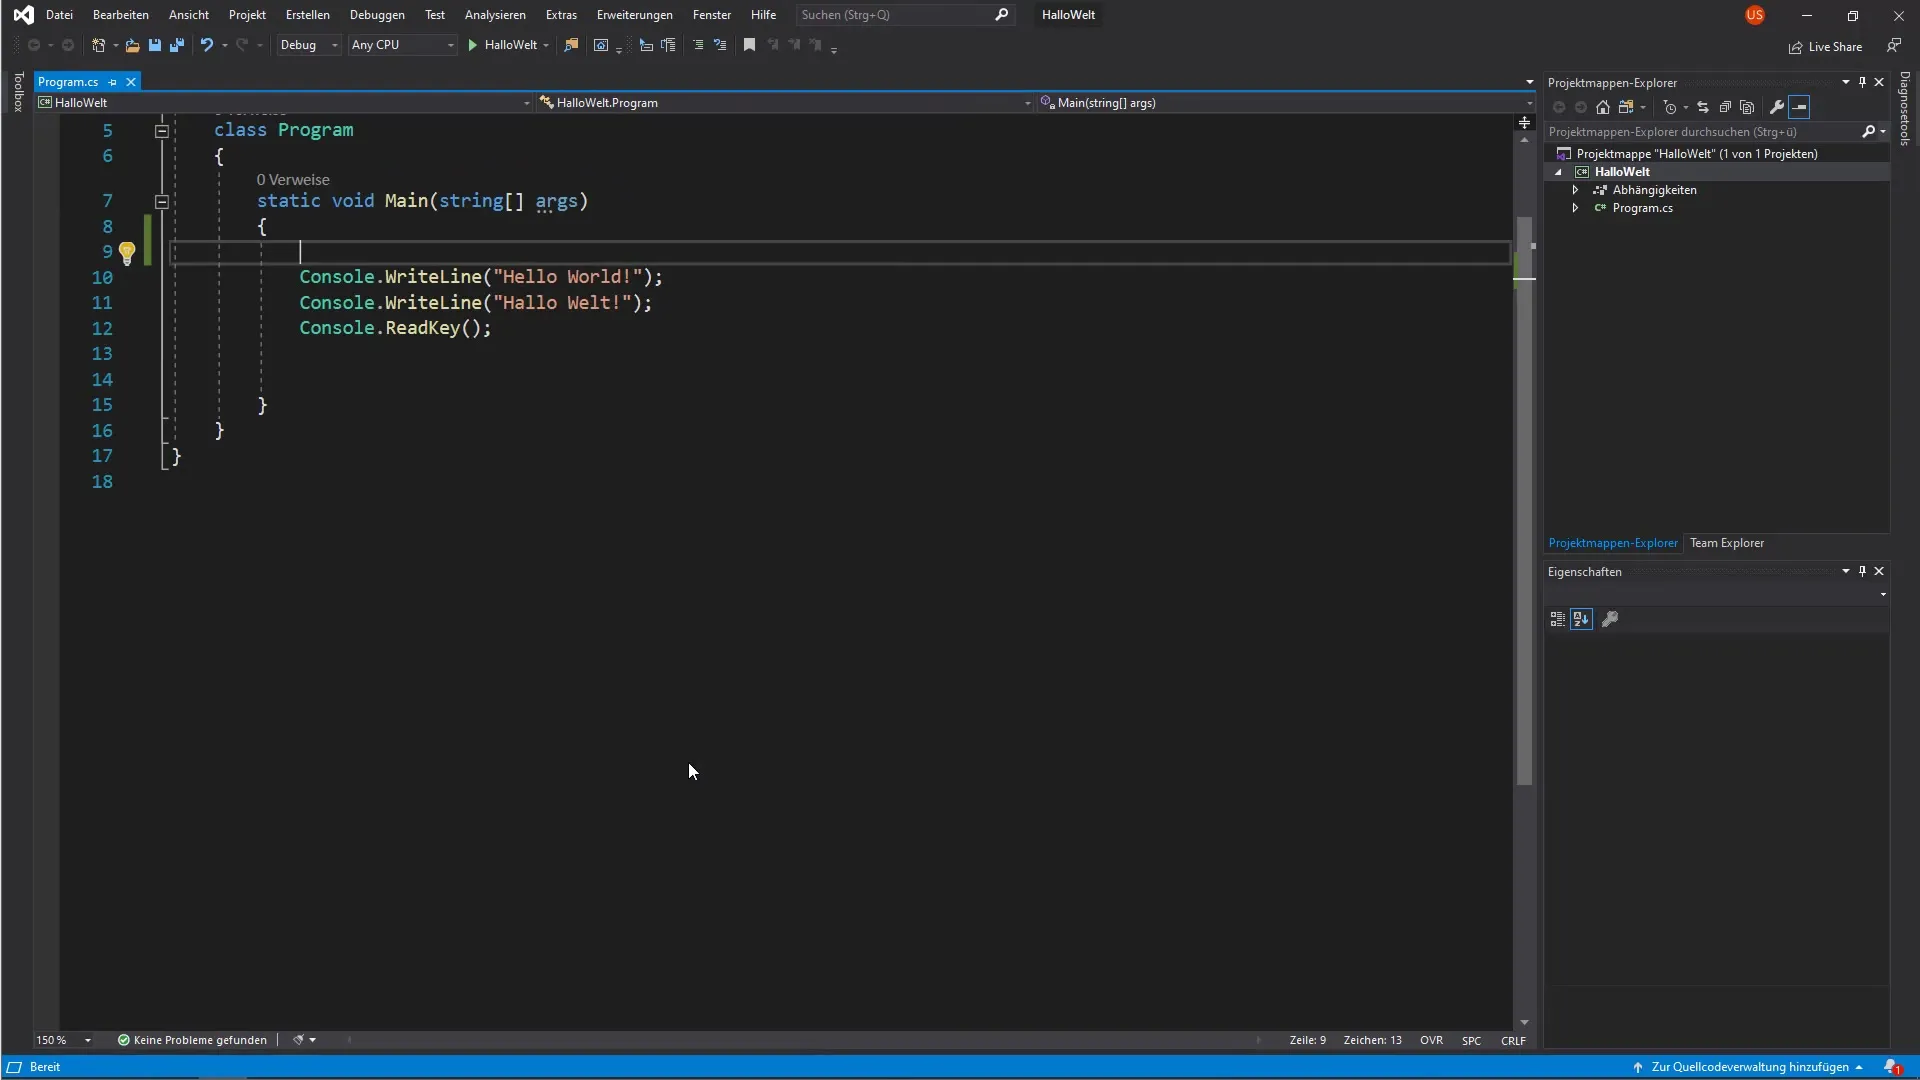Screen dimensions: 1920x1080
Task: Click the notifications bell in the status bar
Action: point(1892,1067)
